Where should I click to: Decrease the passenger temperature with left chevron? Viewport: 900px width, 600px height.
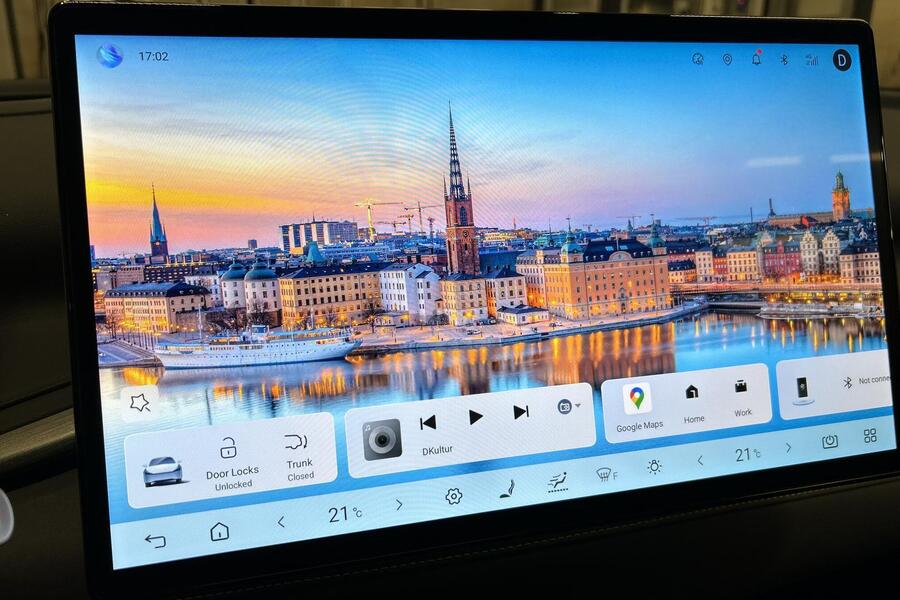700,460
